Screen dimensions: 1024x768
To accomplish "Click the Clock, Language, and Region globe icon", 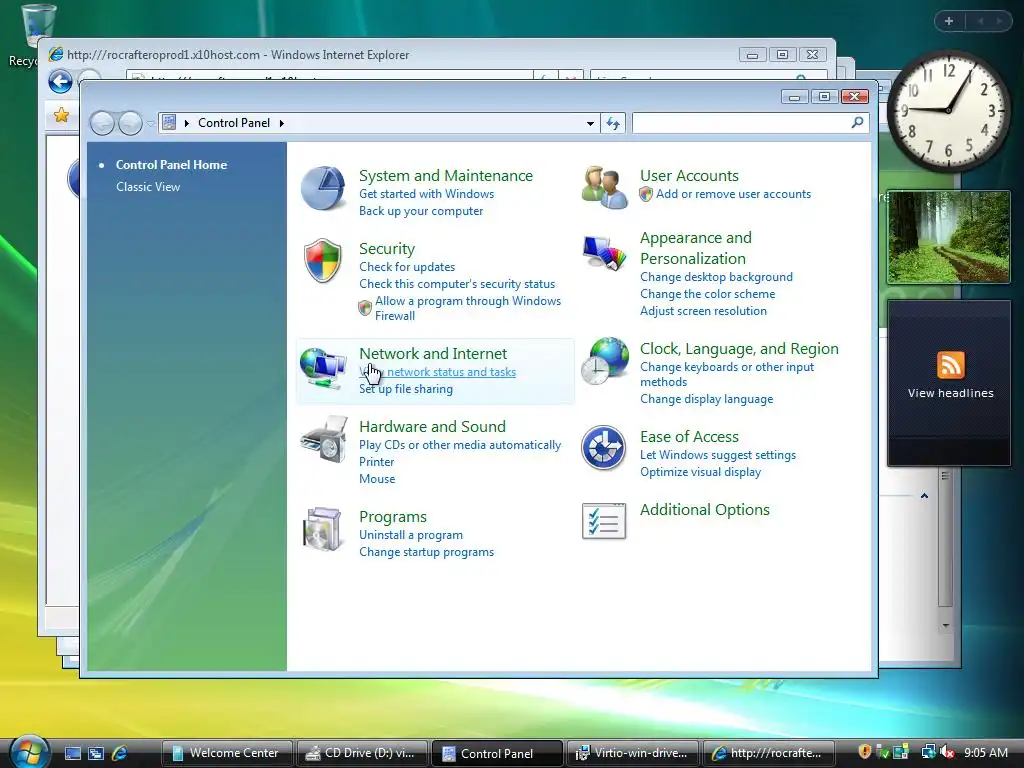I will 604,360.
